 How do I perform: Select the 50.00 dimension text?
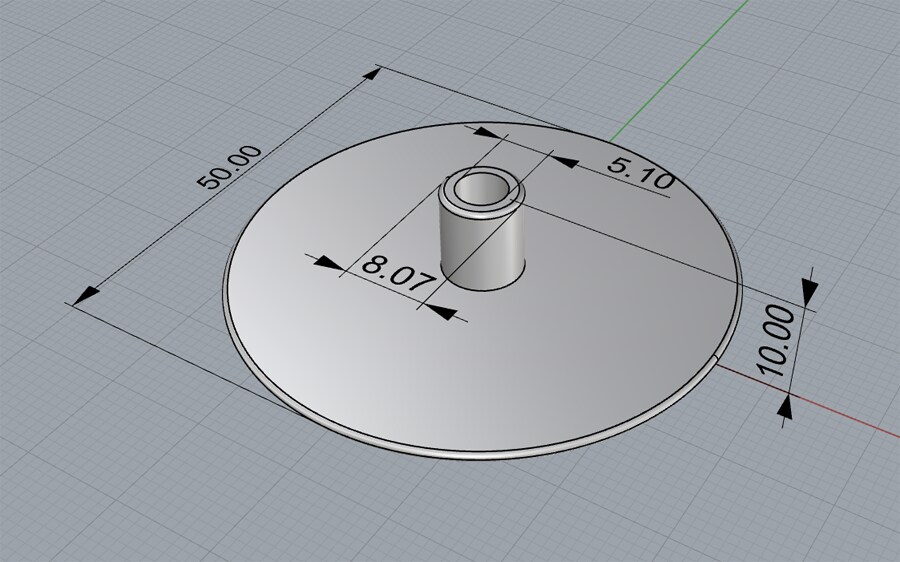click(x=231, y=166)
